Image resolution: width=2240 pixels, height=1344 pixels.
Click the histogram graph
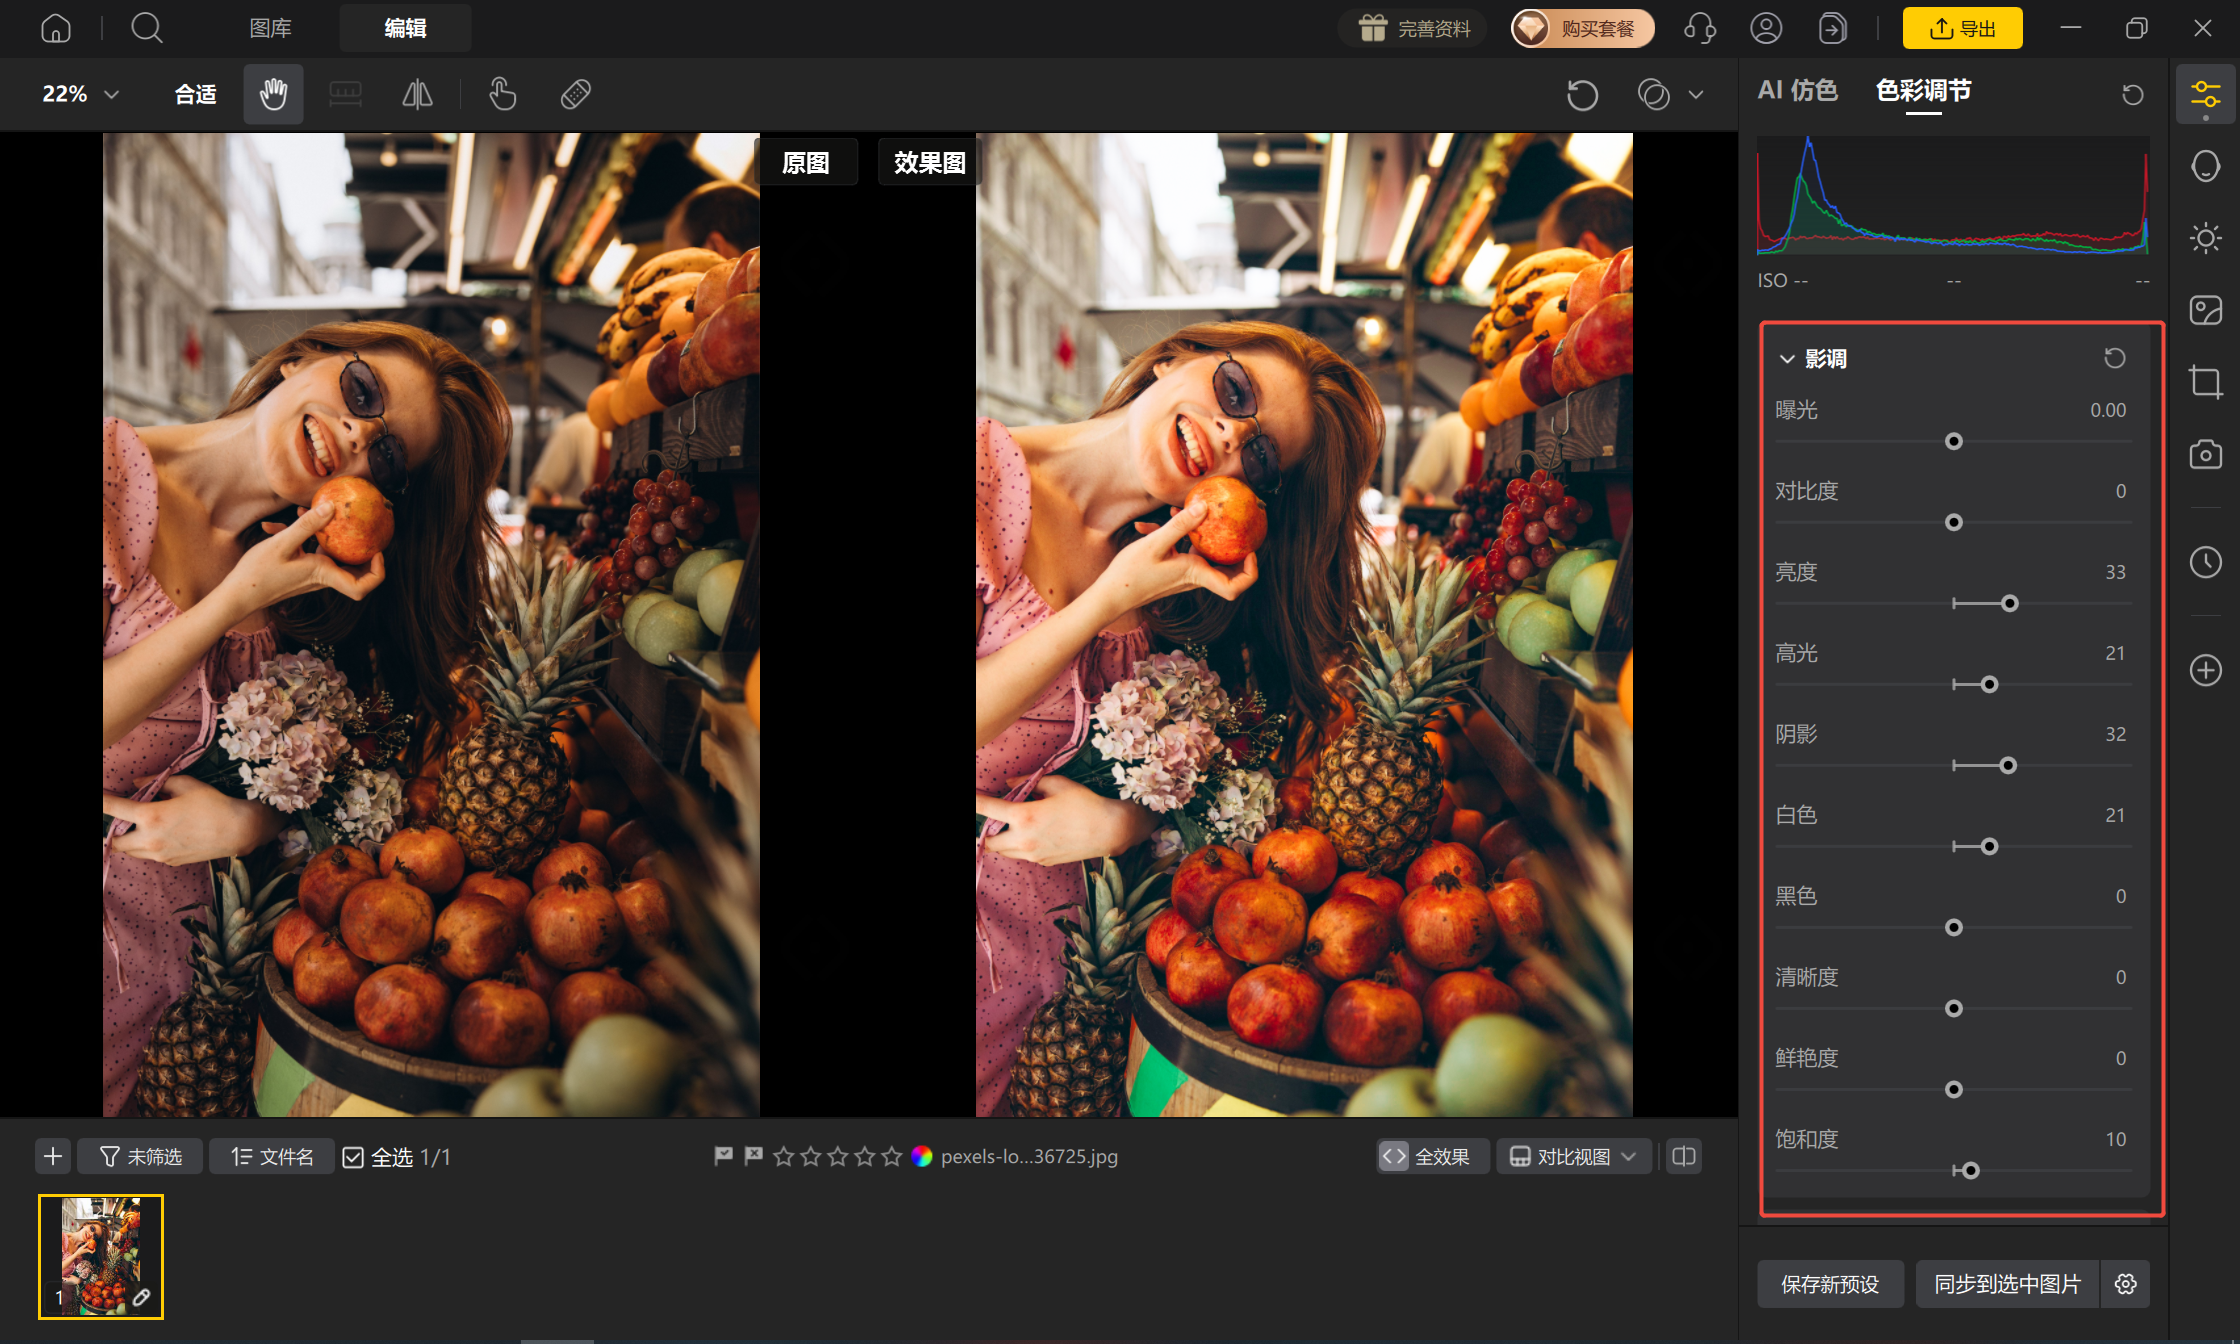(1953, 195)
